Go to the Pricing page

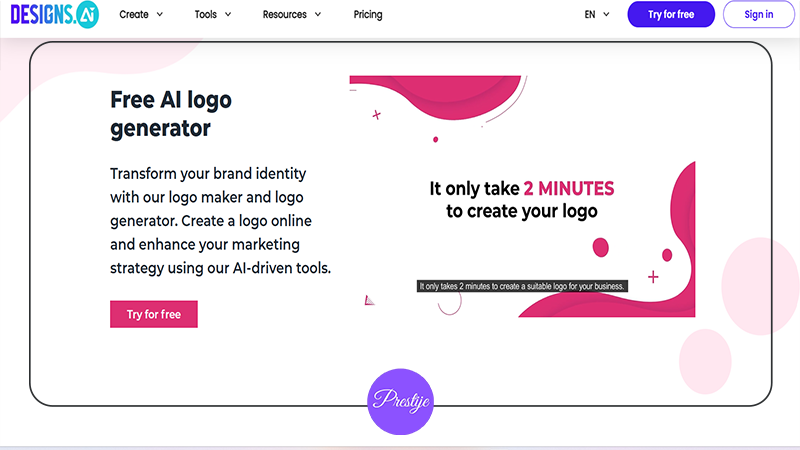point(368,15)
